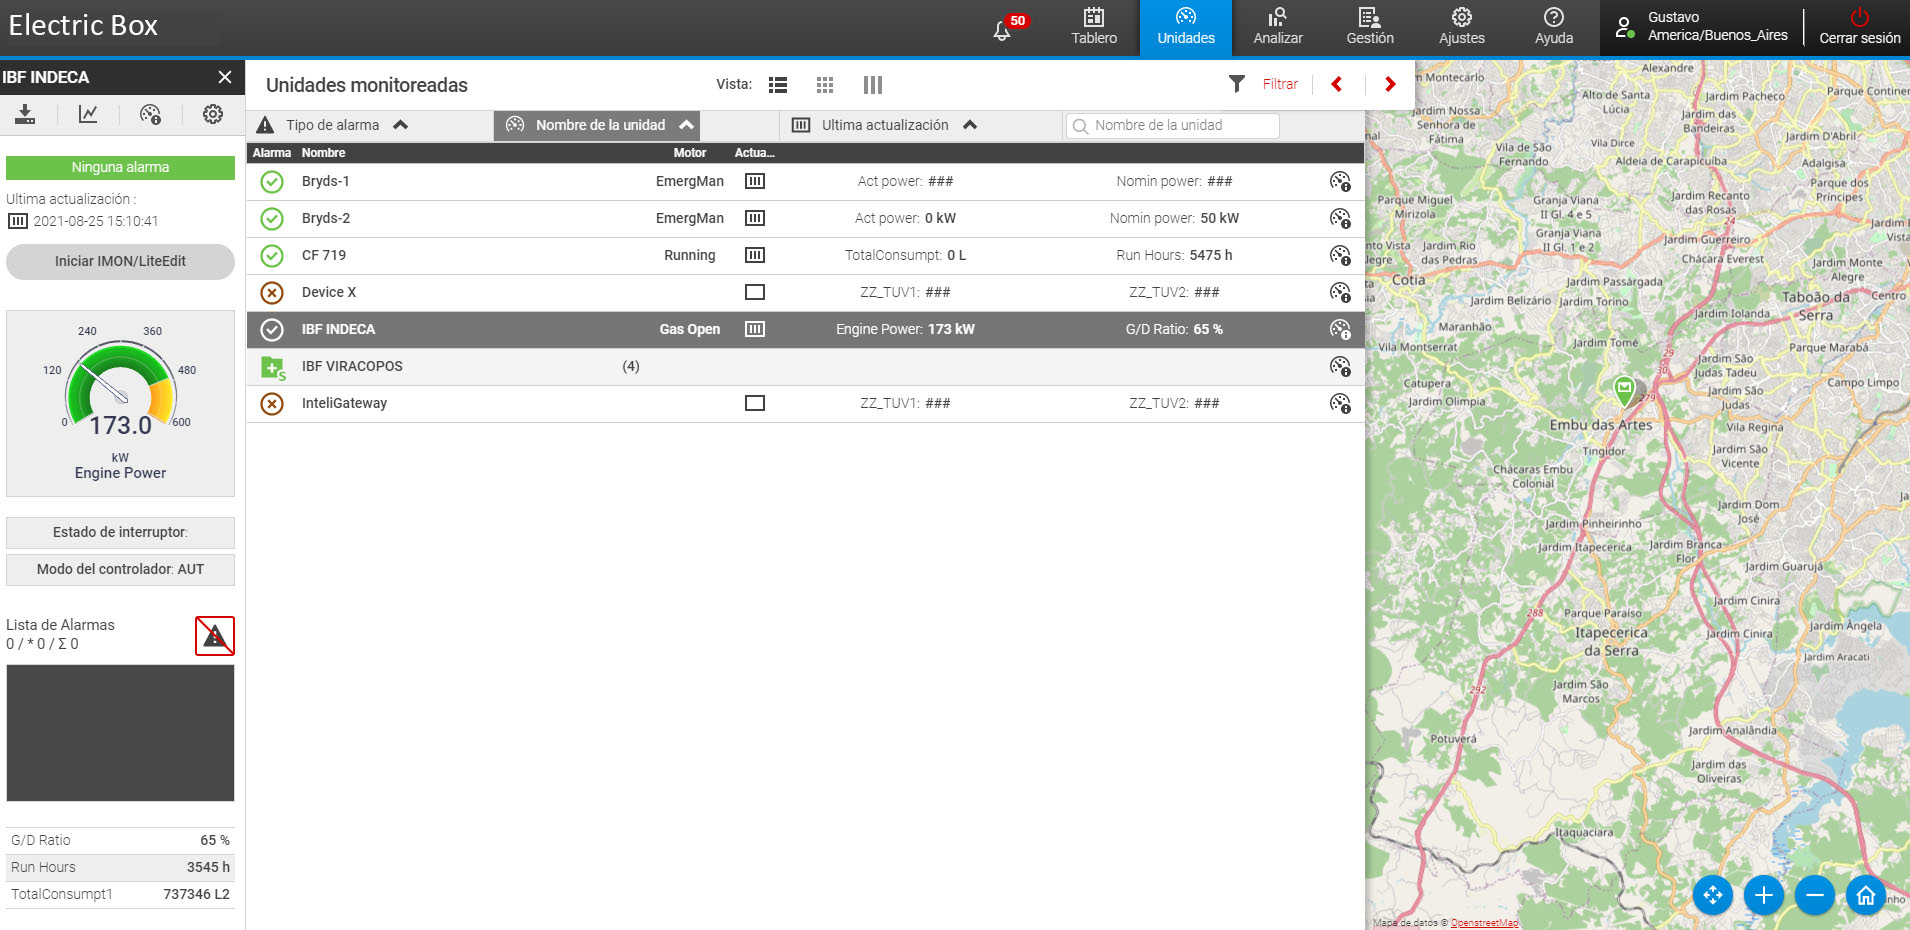Open the notifications bell with 50 badge
This screenshot has height=930, width=1910.
[1003, 29]
